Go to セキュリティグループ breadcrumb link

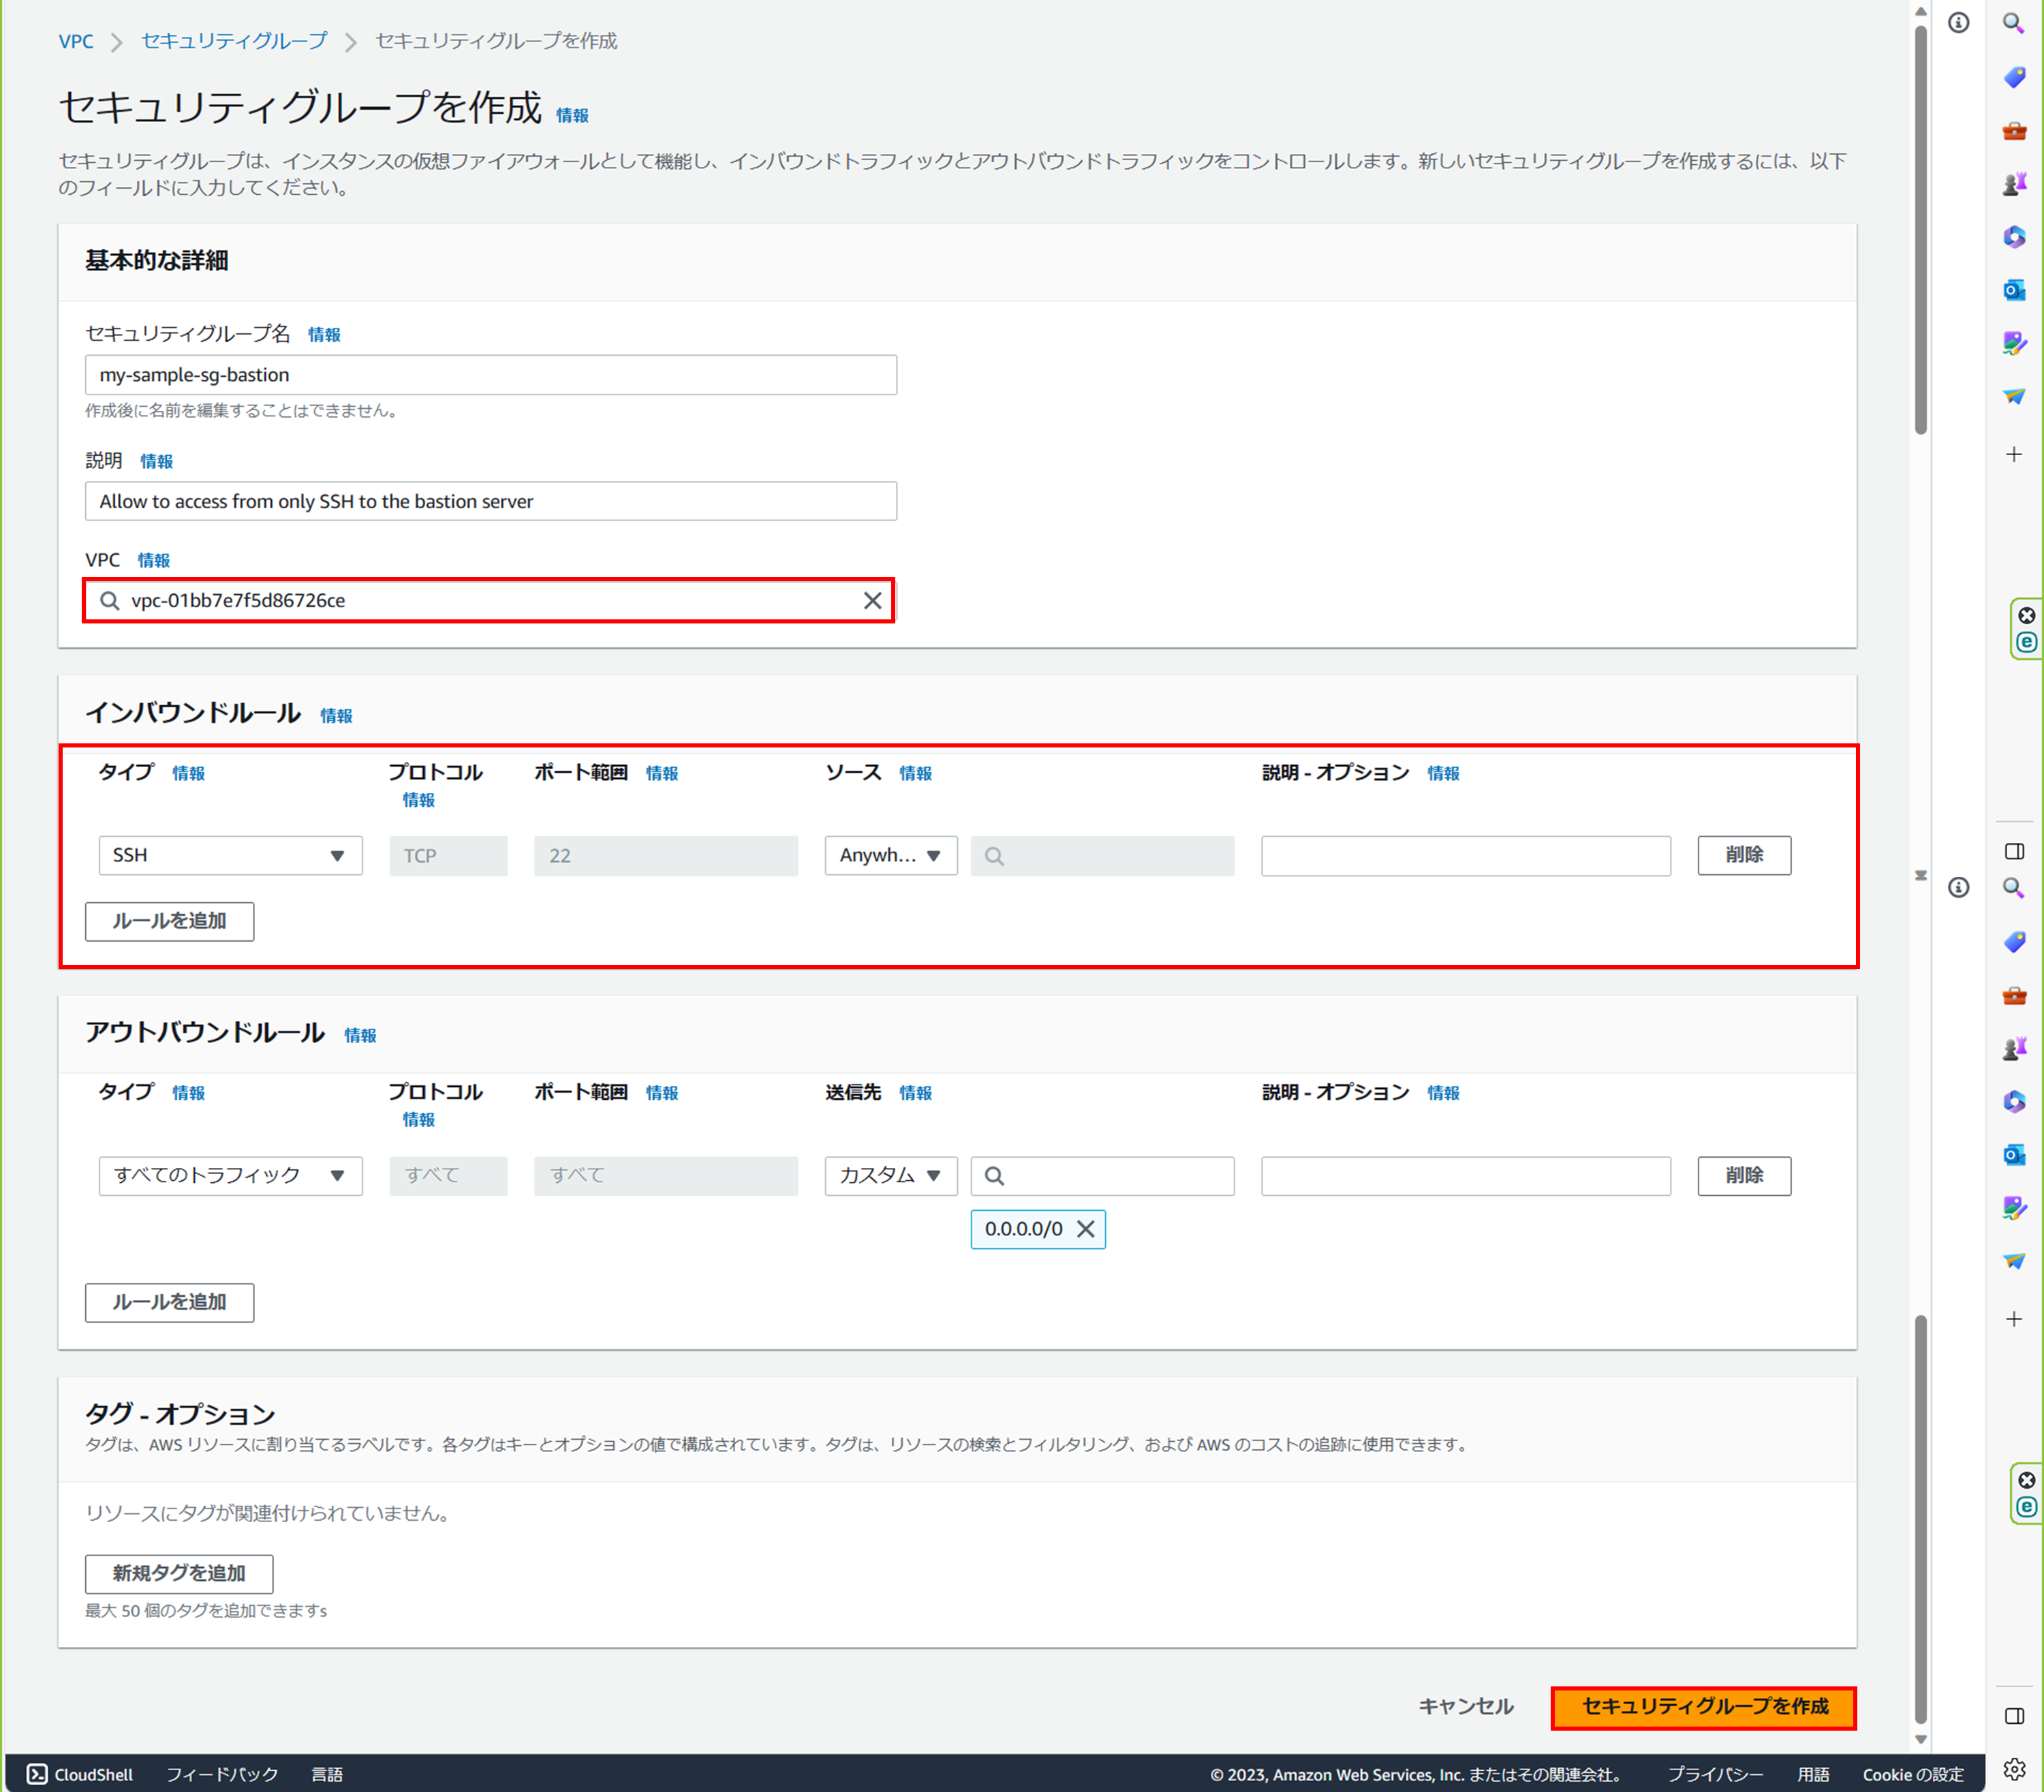pos(234,41)
